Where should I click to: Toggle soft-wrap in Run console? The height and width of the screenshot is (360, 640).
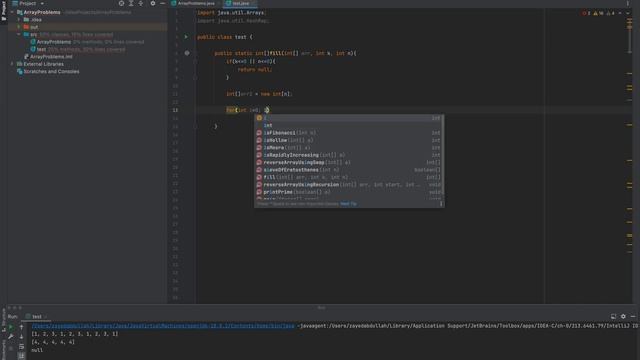[22, 347]
